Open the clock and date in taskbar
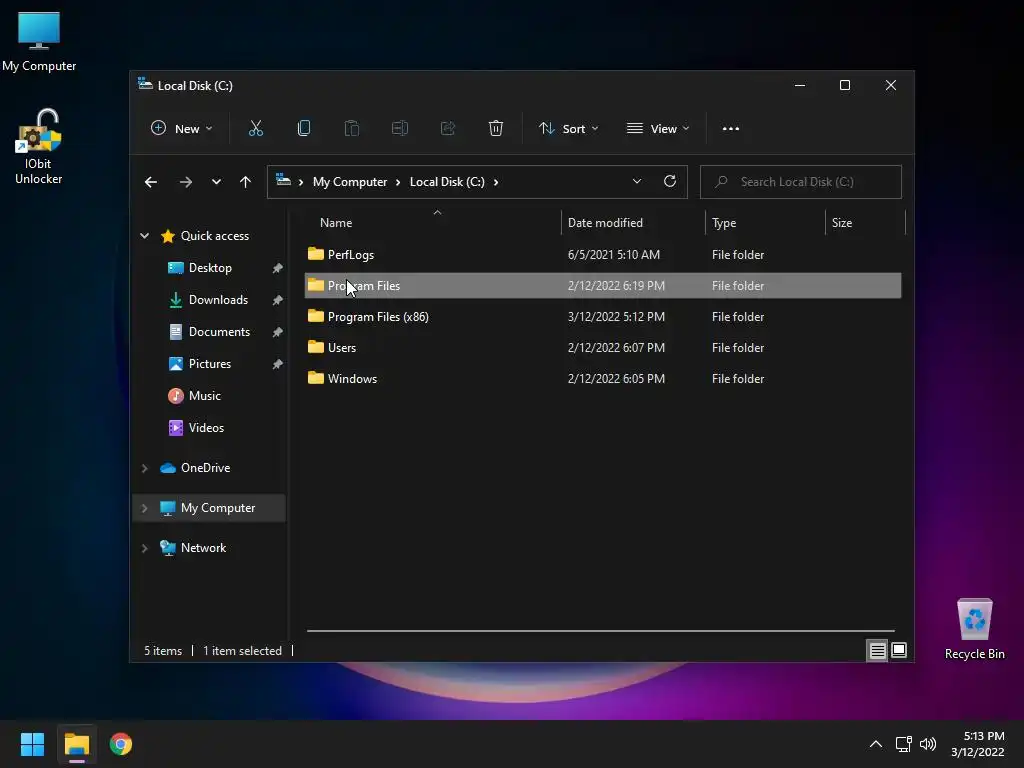The width and height of the screenshot is (1024, 768). 978,744
